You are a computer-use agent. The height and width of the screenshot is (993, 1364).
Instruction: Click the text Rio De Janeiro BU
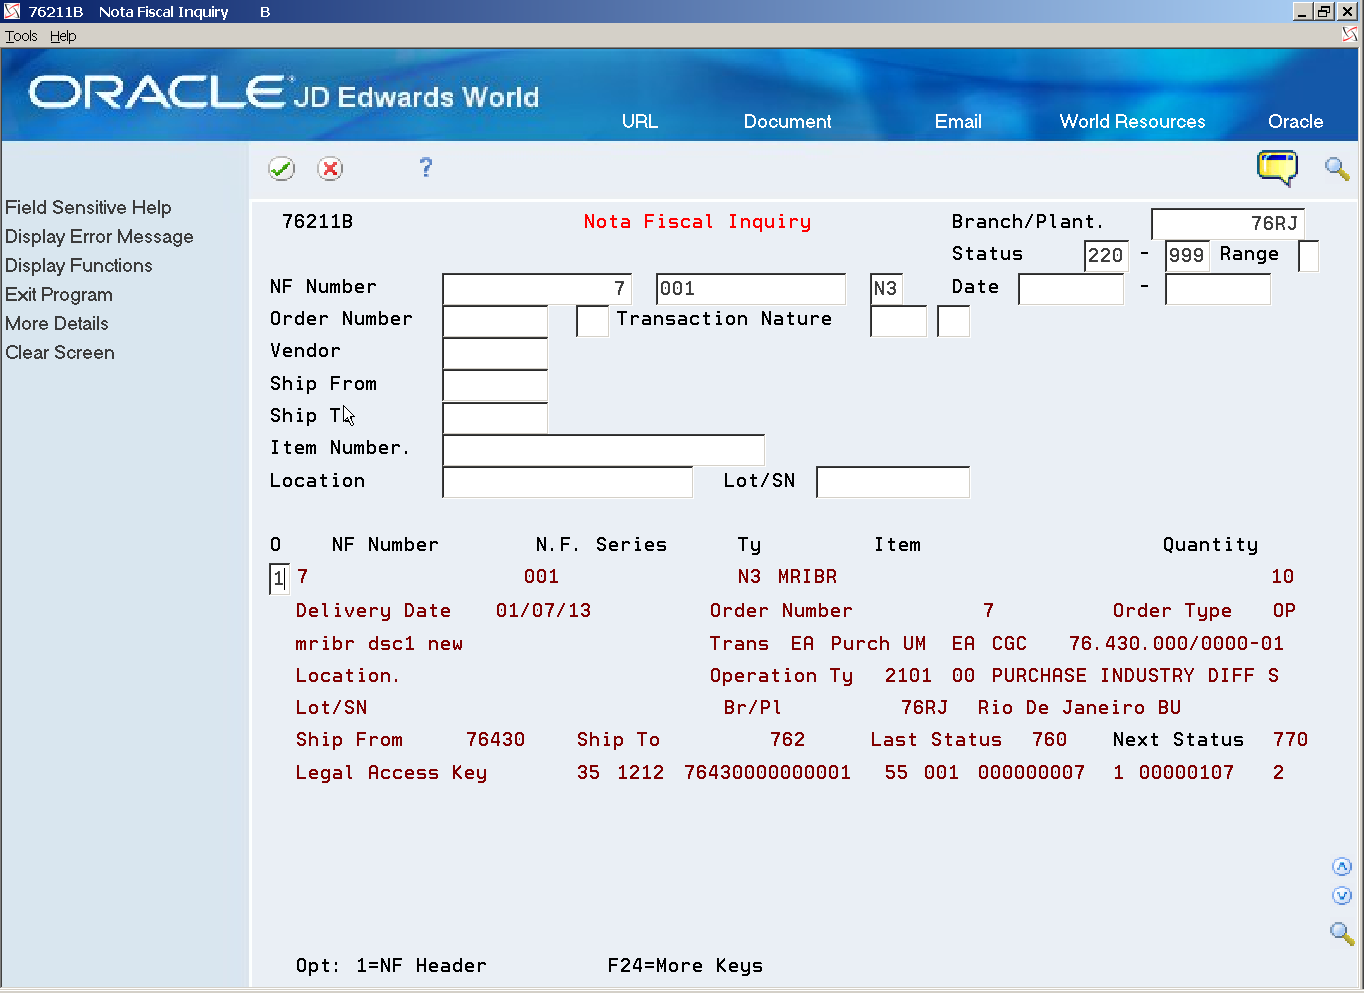pyautogui.click(x=1080, y=707)
